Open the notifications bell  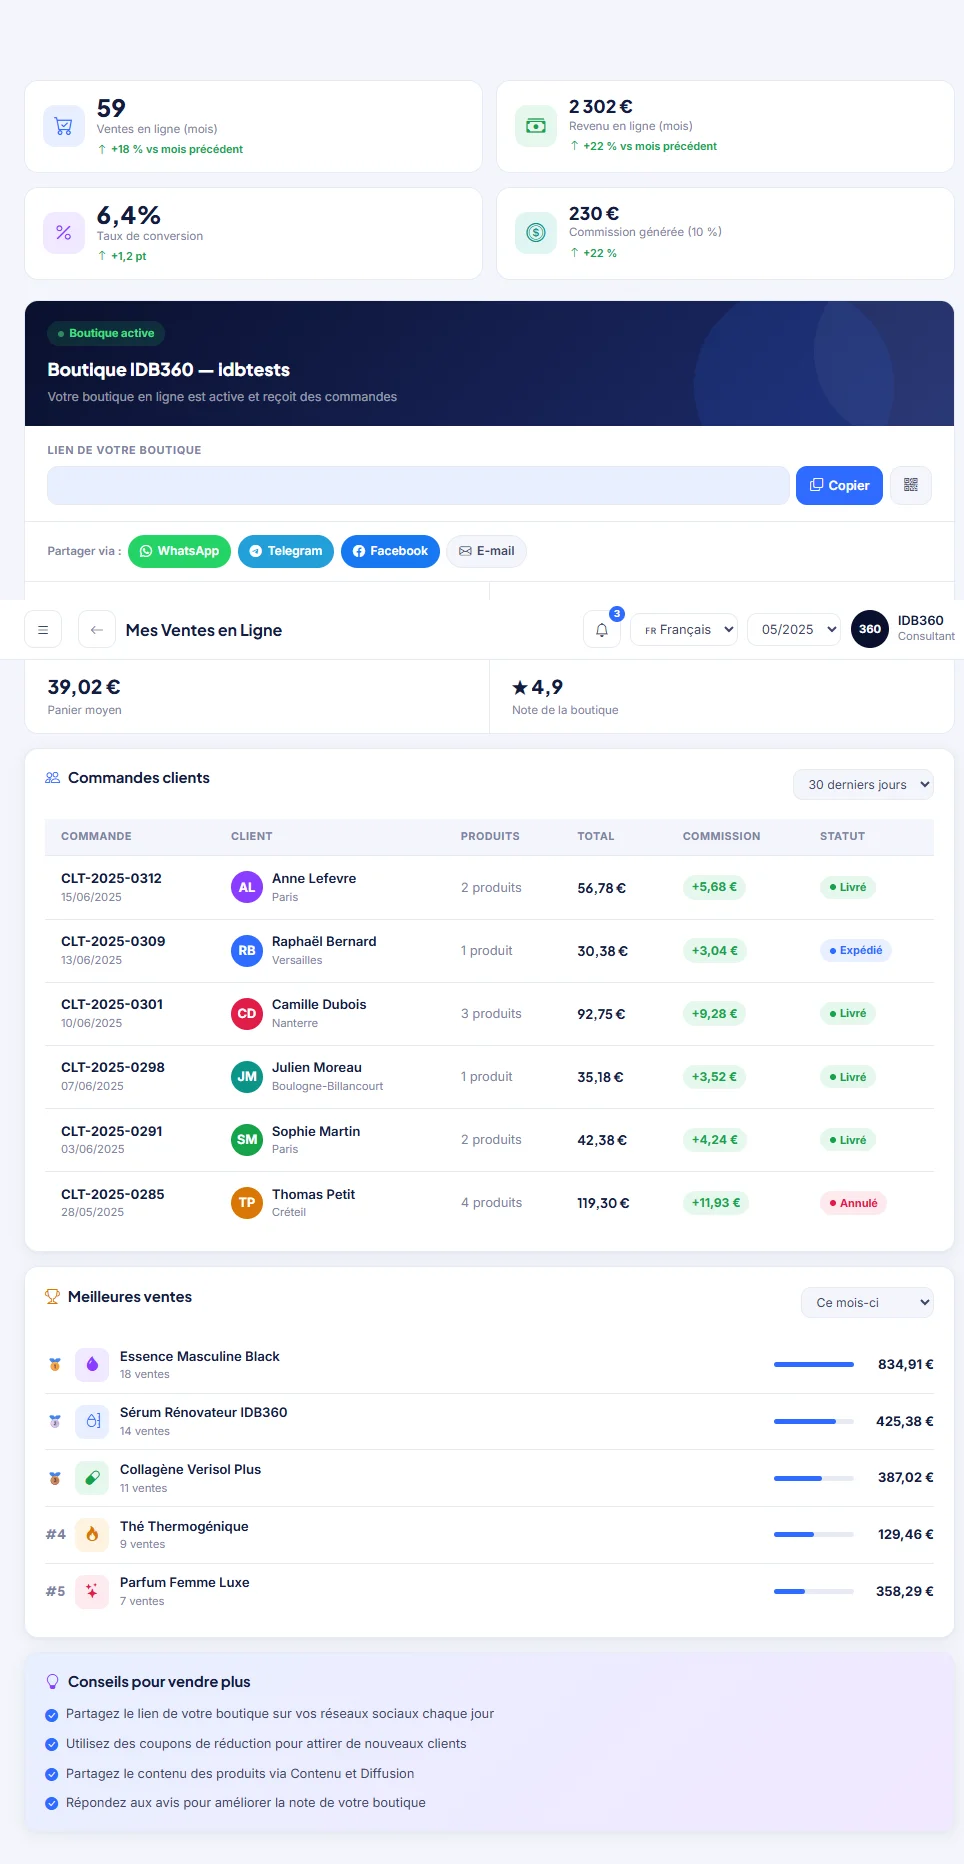tap(602, 630)
